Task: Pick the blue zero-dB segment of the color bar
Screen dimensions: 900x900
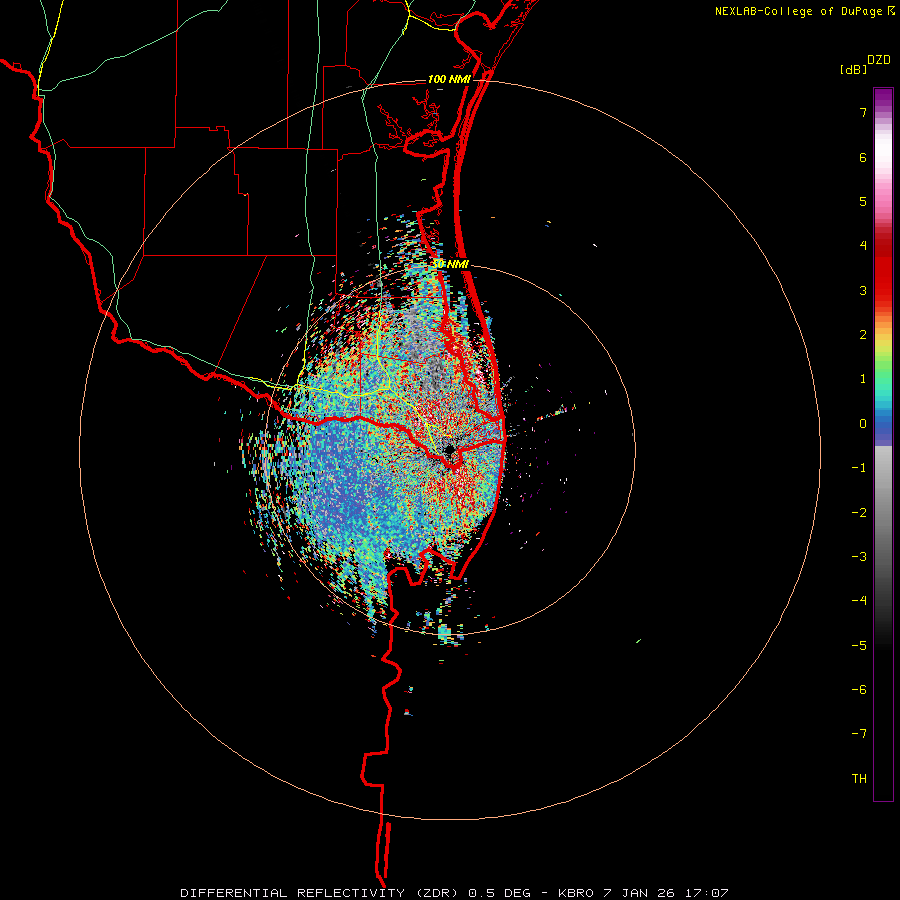Action: pyautogui.click(x=883, y=428)
